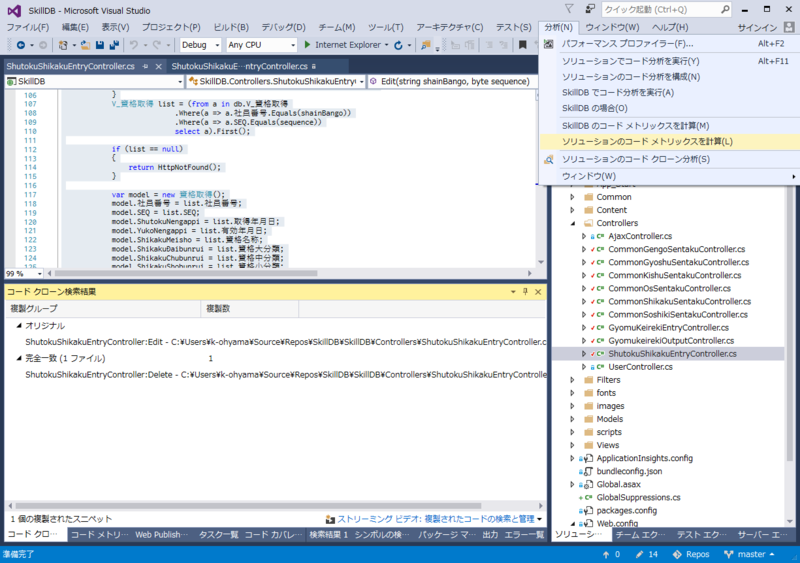This screenshot has width=800, height=563.
Task: Click the サインイン sign-in link
Action: [757, 28]
